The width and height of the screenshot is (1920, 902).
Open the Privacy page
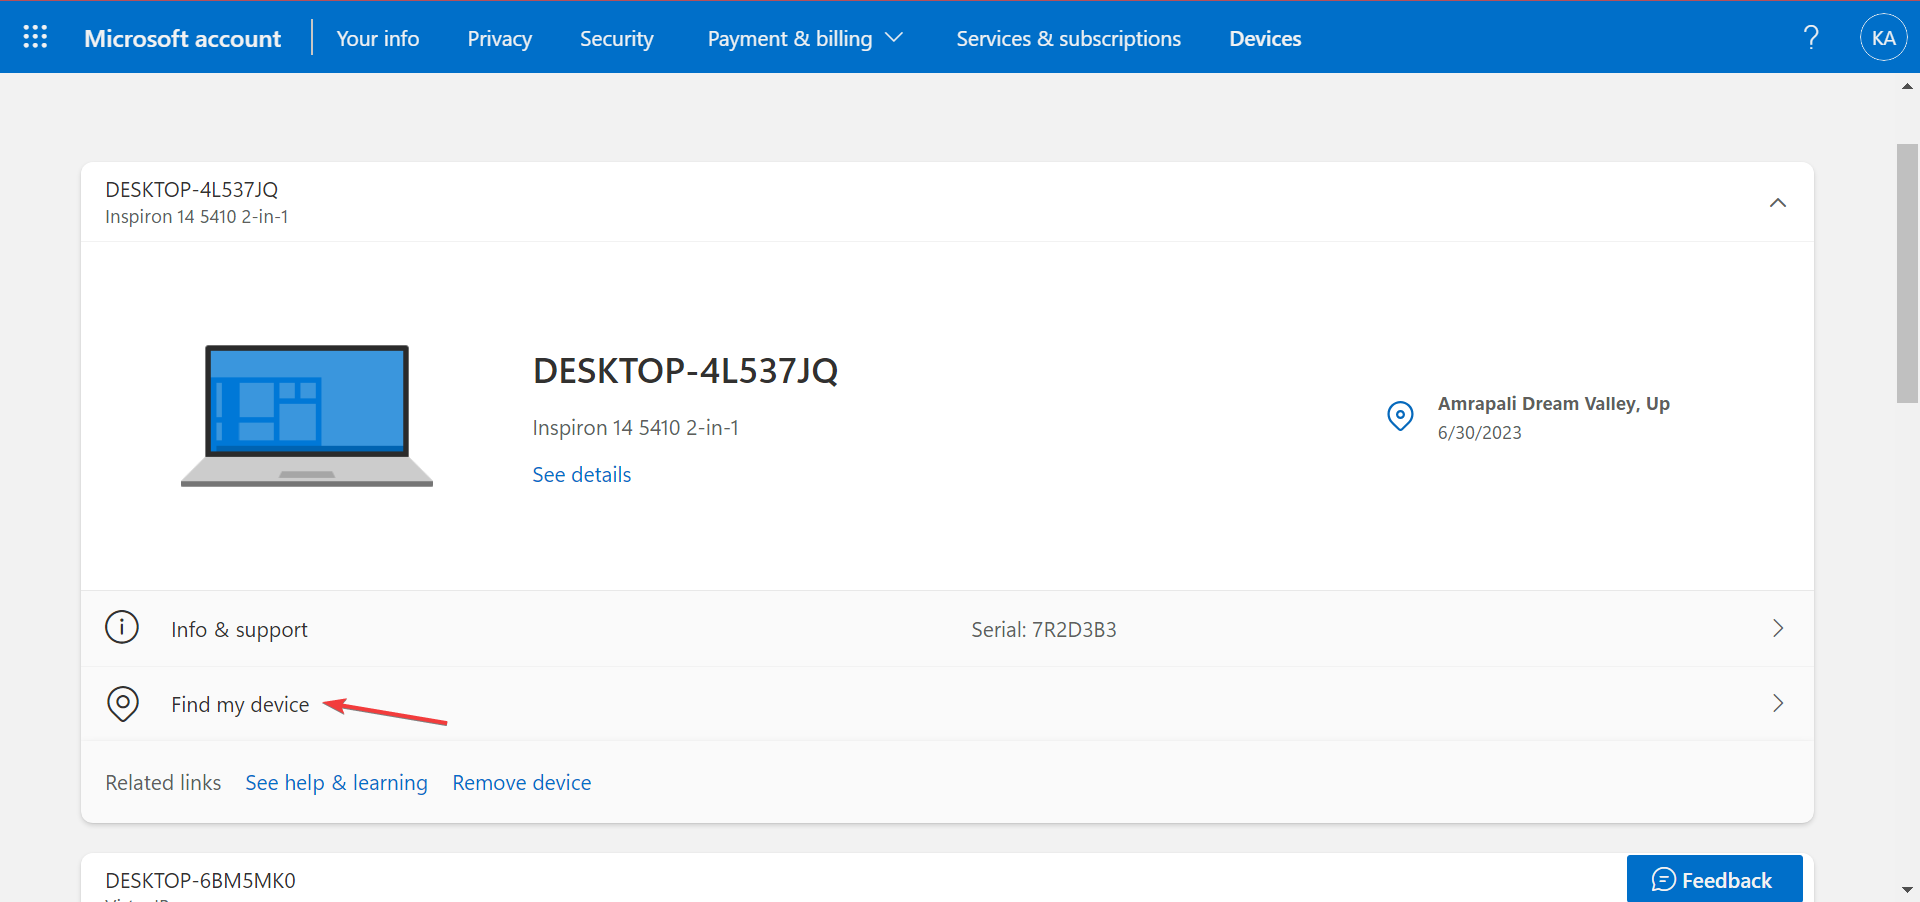[499, 38]
